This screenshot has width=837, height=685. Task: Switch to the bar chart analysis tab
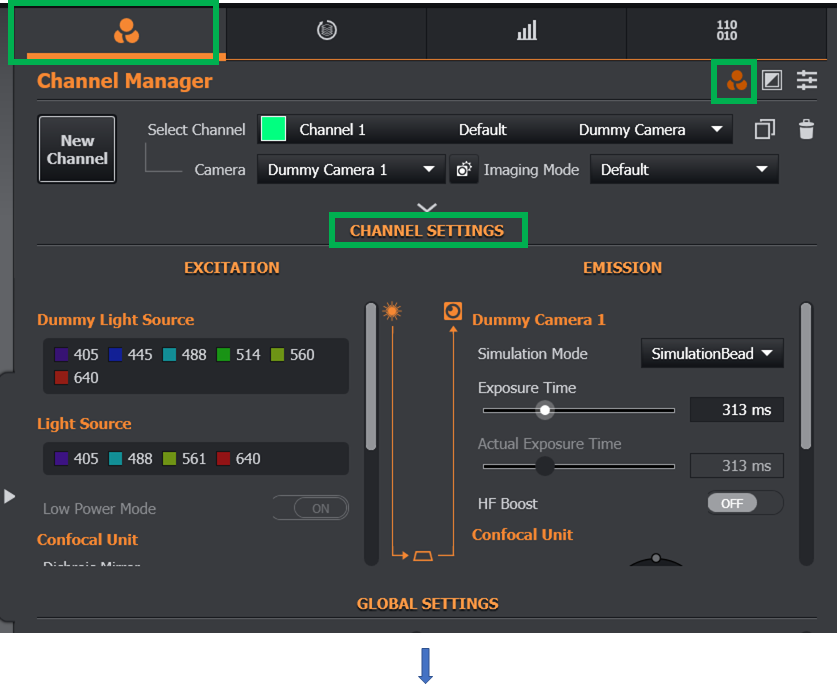pos(526,31)
